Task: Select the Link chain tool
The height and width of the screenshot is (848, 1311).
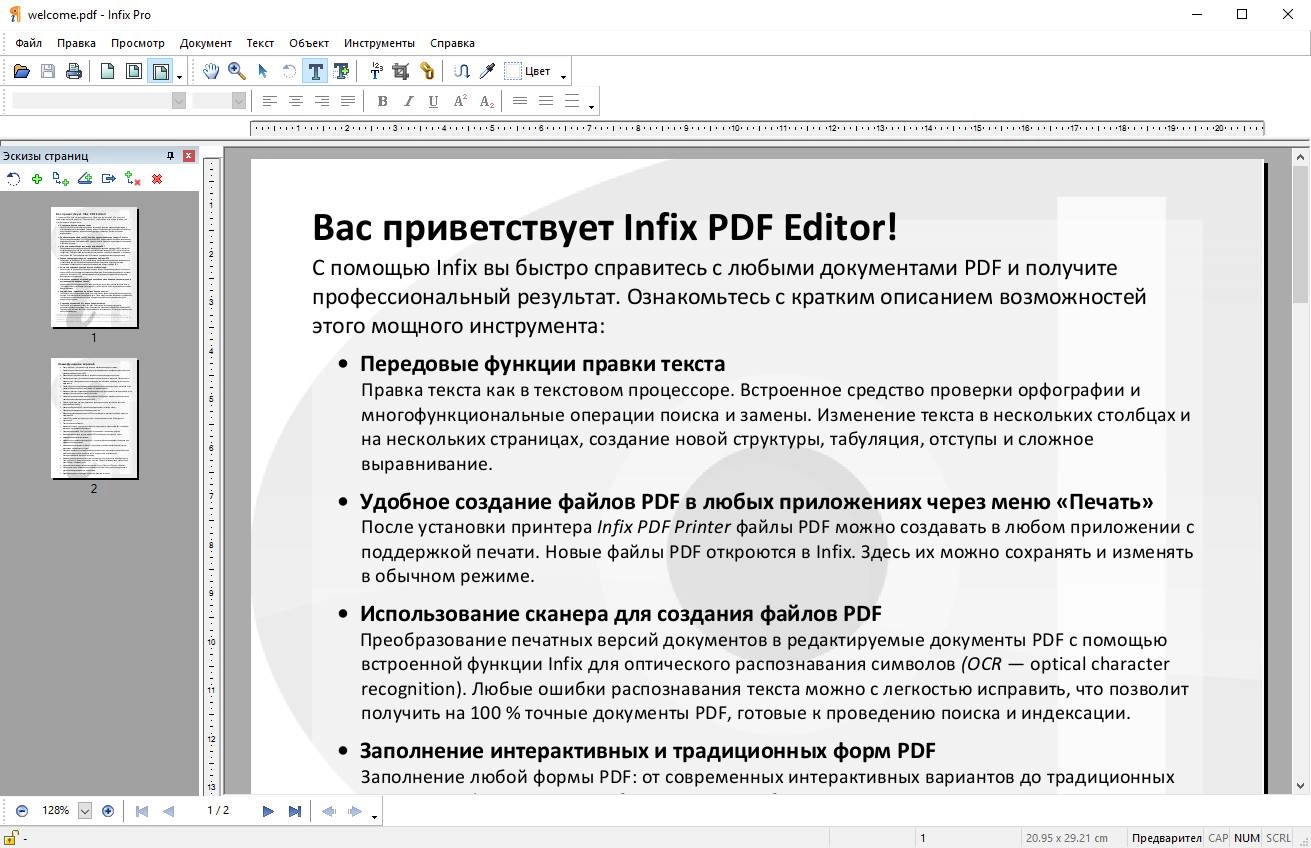Action: [427, 71]
